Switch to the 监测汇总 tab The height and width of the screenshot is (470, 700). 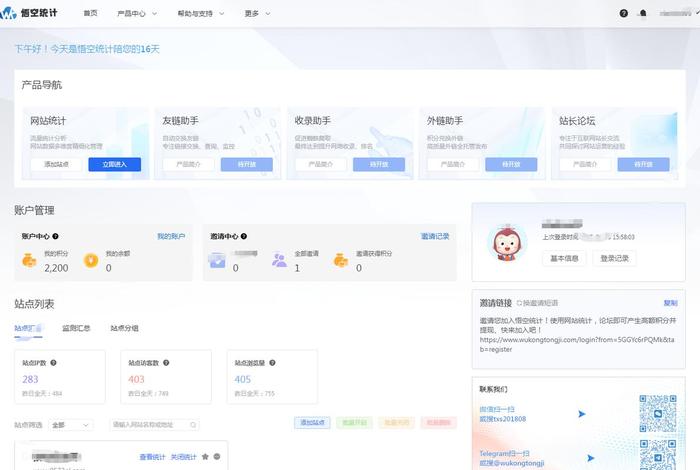pyautogui.click(x=76, y=329)
